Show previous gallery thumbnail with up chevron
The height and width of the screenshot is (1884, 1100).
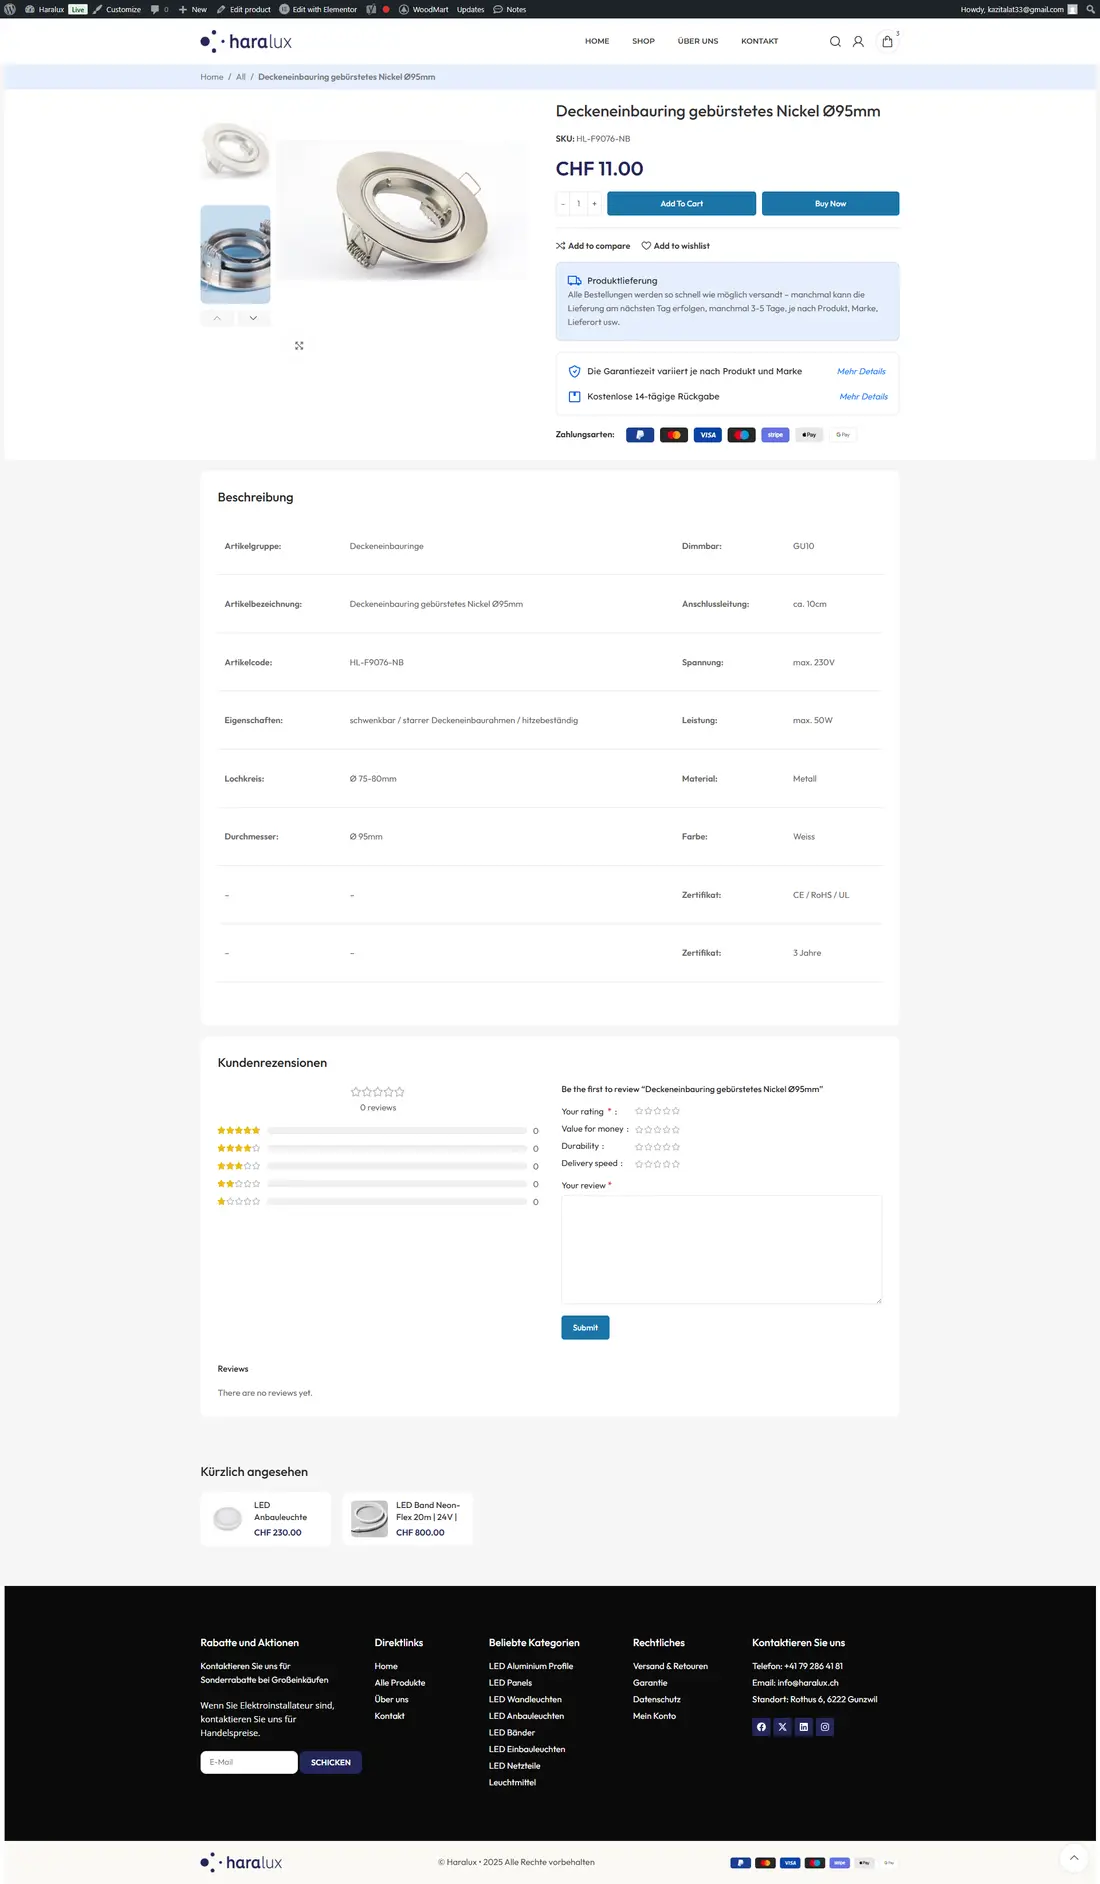click(217, 318)
